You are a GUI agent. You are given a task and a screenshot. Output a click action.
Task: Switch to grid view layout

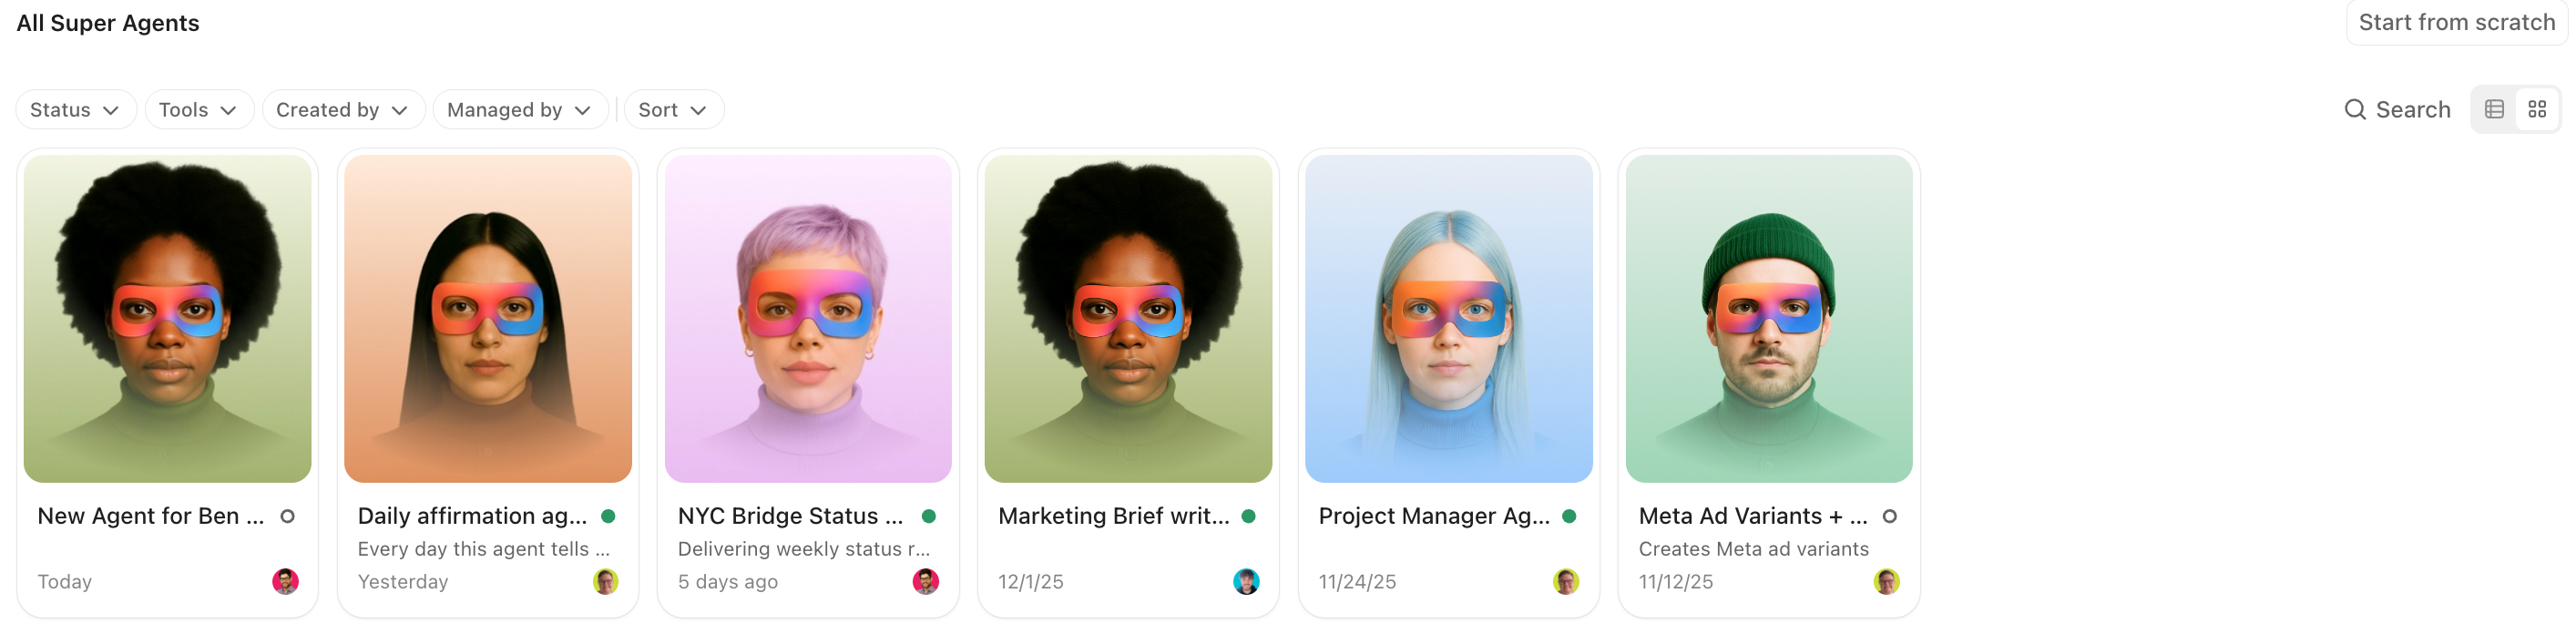2538,109
